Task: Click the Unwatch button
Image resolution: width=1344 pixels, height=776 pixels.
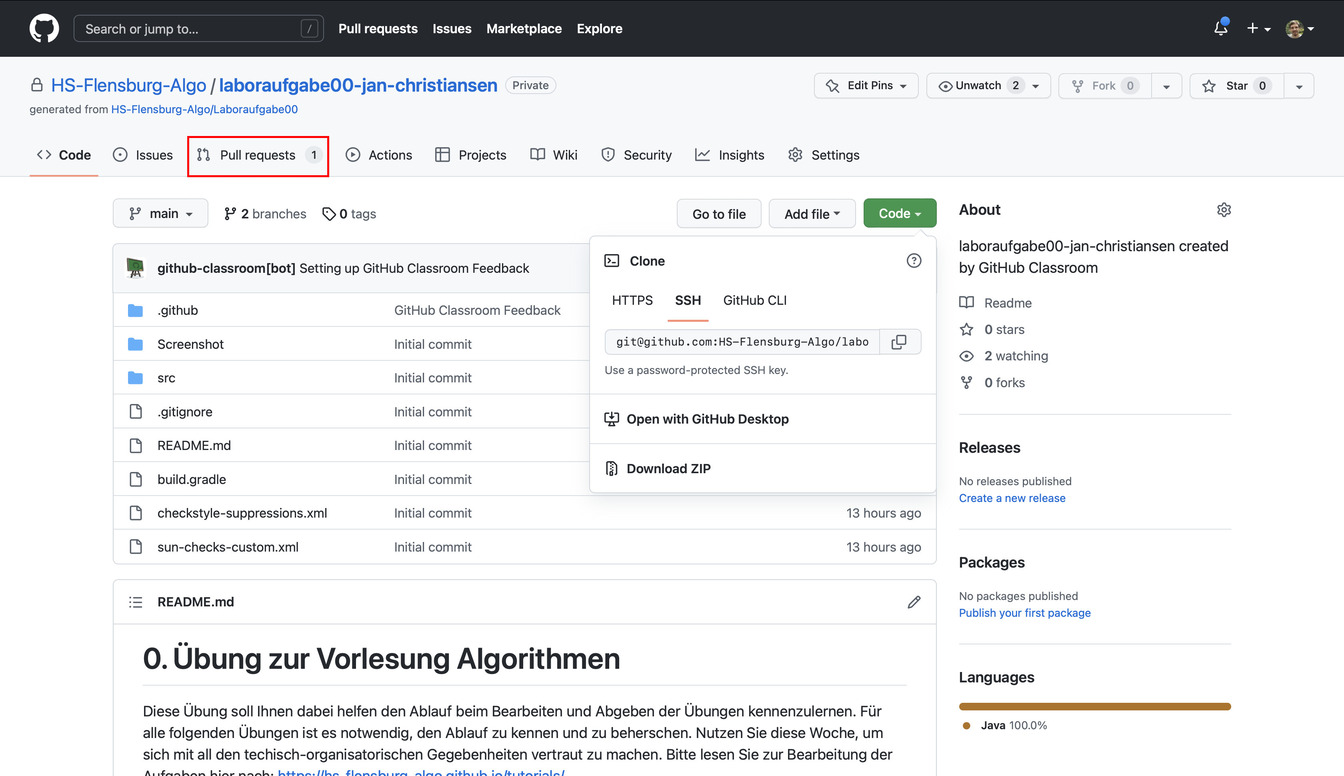Action: click(x=977, y=86)
